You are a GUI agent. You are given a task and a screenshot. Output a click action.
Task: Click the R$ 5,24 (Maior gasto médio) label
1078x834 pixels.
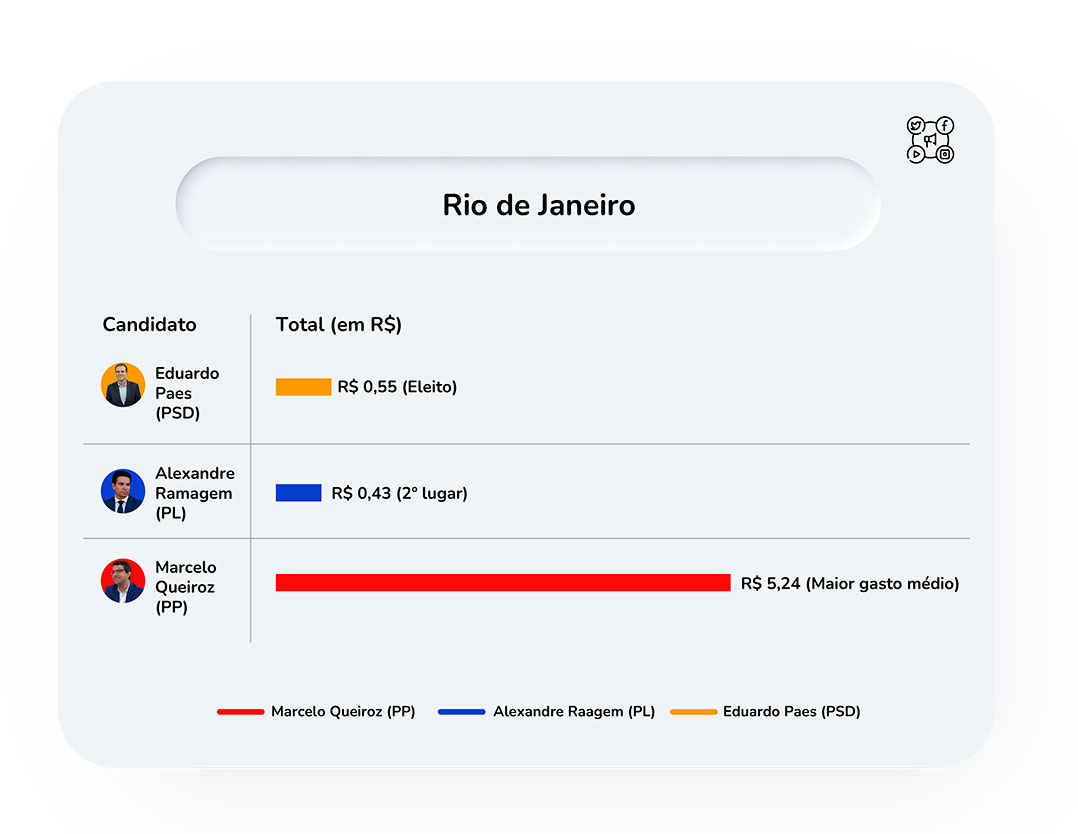tap(850, 584)
